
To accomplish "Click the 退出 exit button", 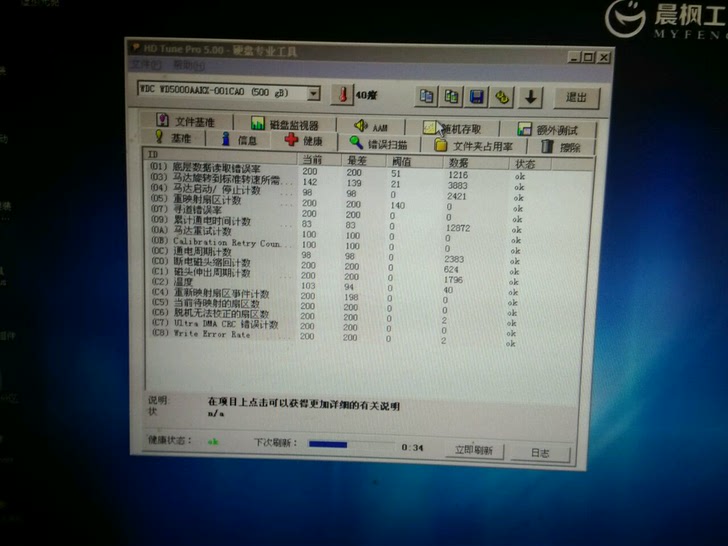I will [x=576, y=98].
